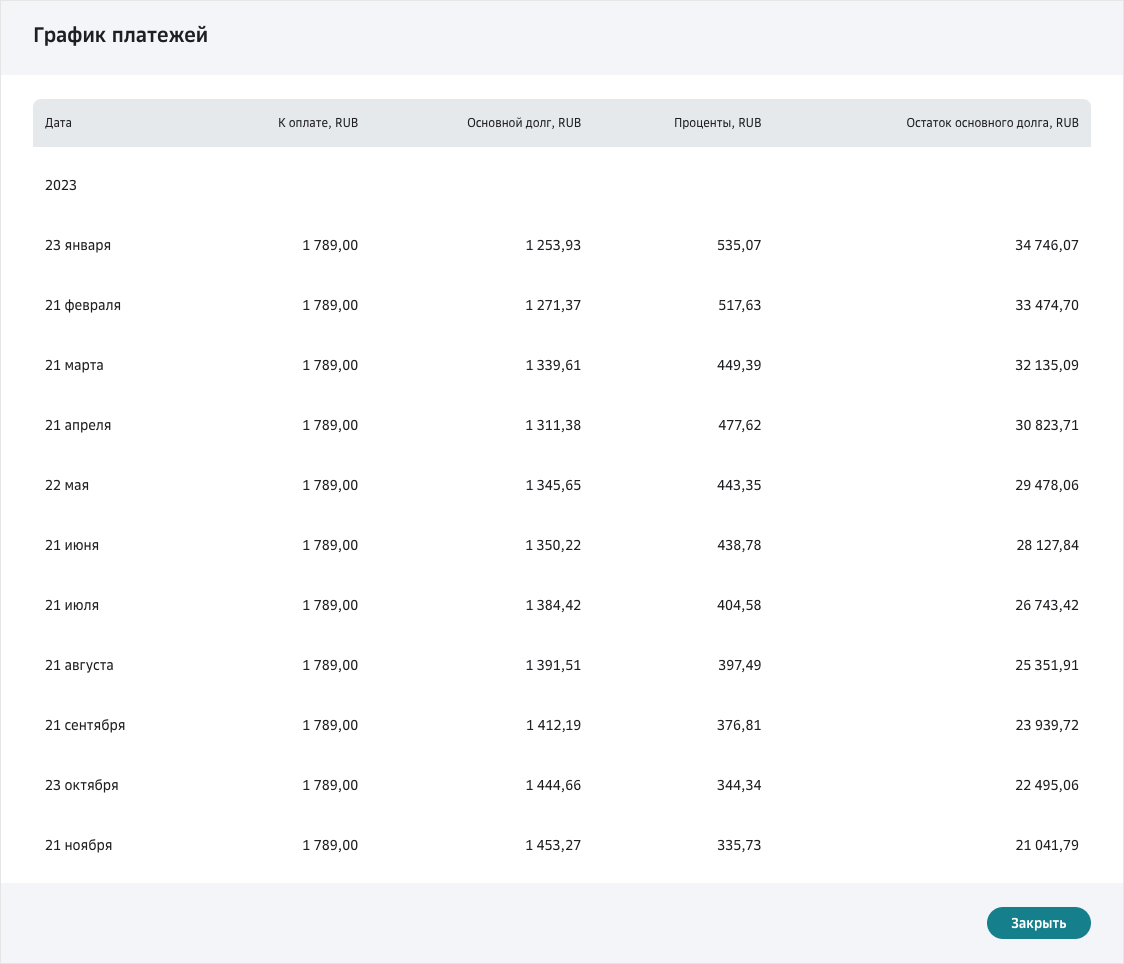Click the Дата column header
Image resolution: width=1124 pixels, height=964 pixels.
click(59, 123)
